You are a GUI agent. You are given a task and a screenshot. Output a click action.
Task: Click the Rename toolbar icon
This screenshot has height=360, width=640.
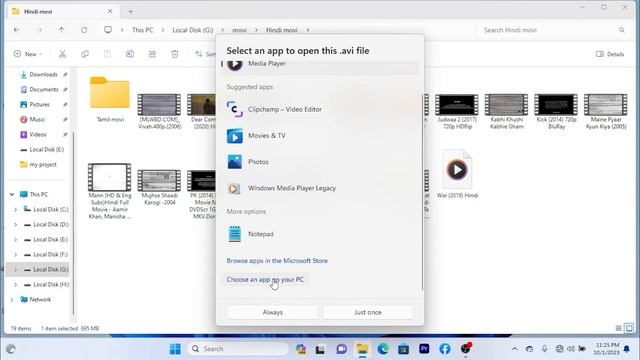pos(130,54)
